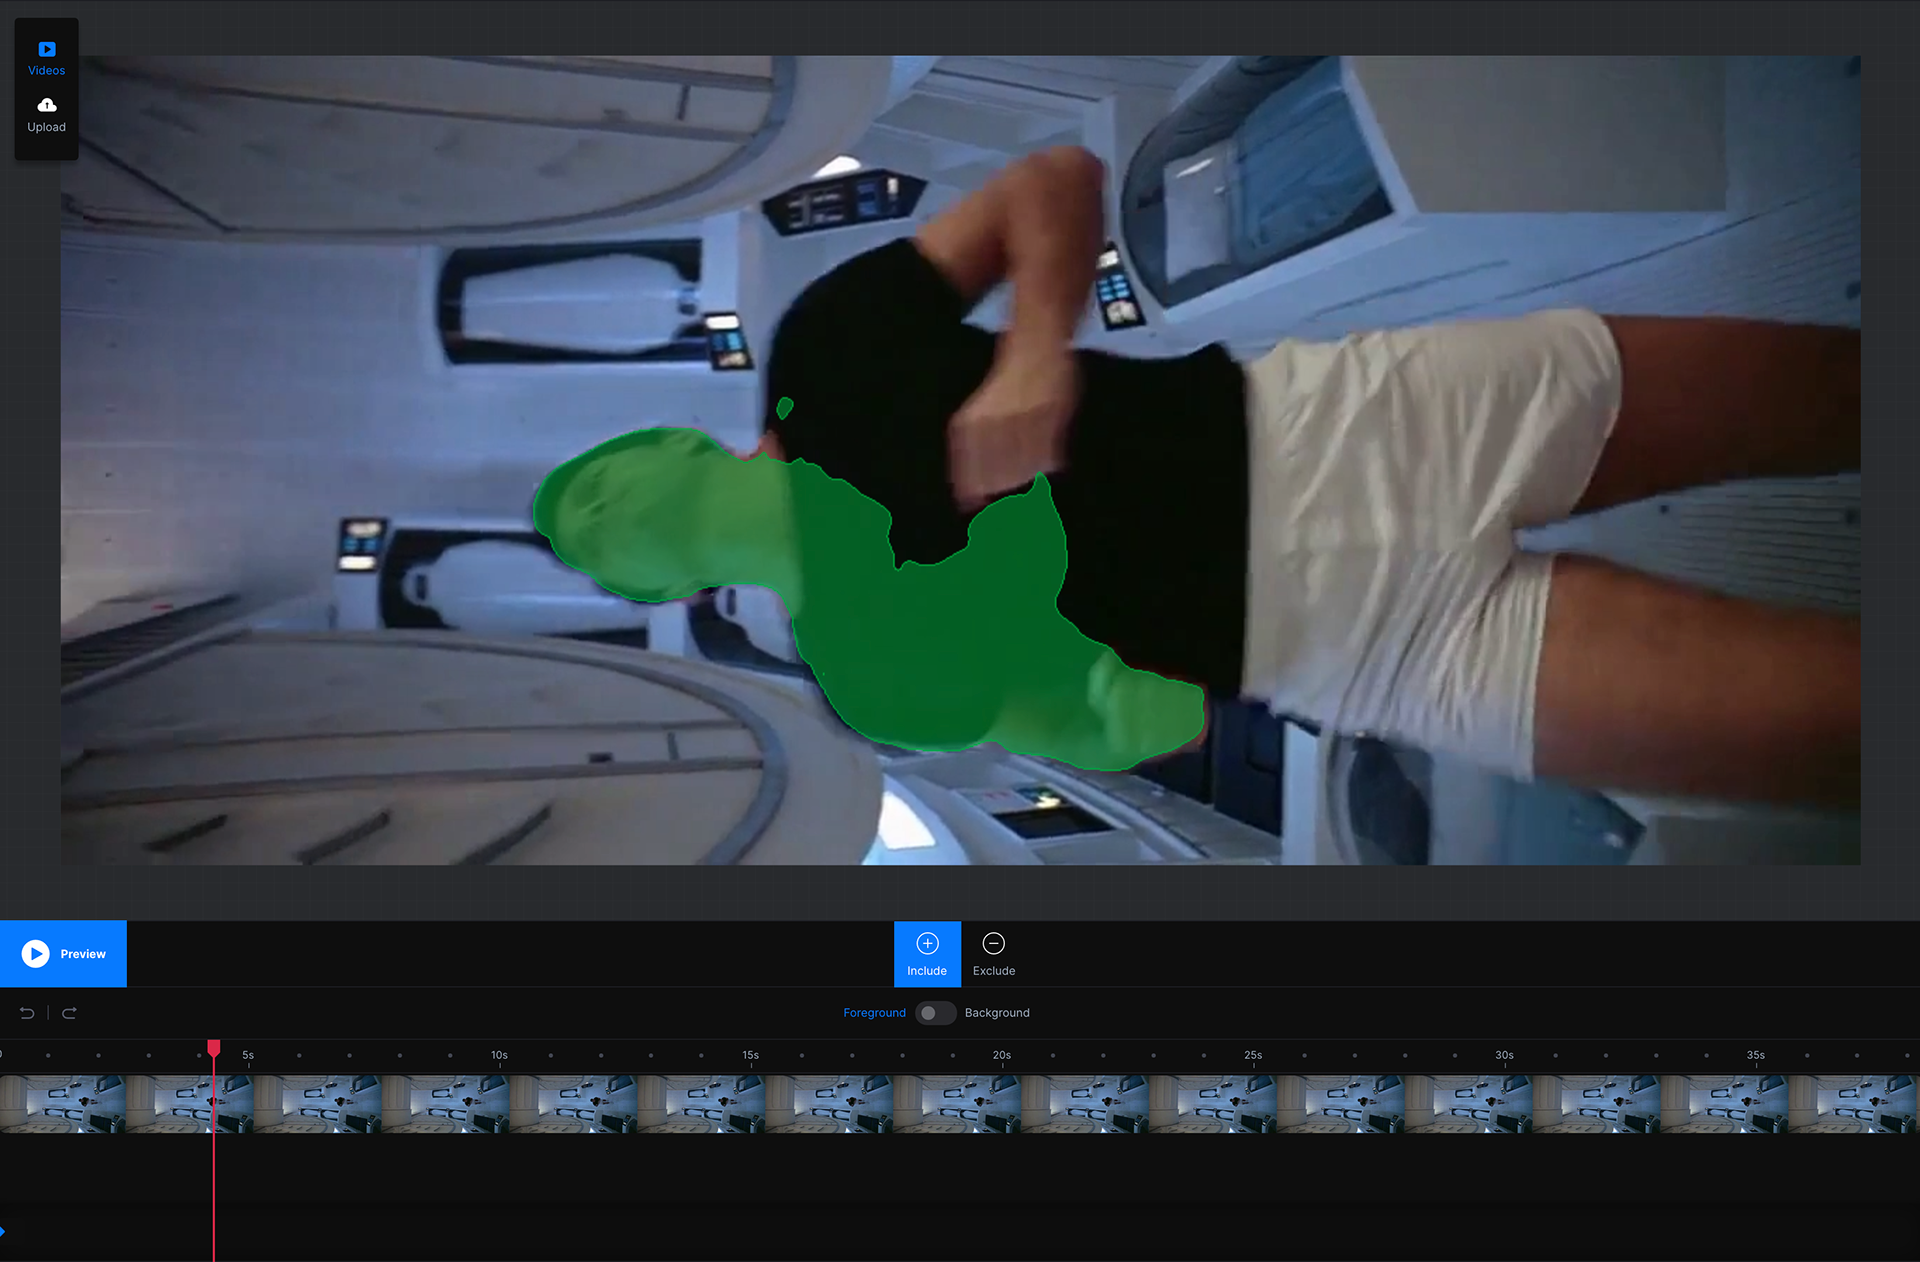Redo the last action

pos(69,1013)
